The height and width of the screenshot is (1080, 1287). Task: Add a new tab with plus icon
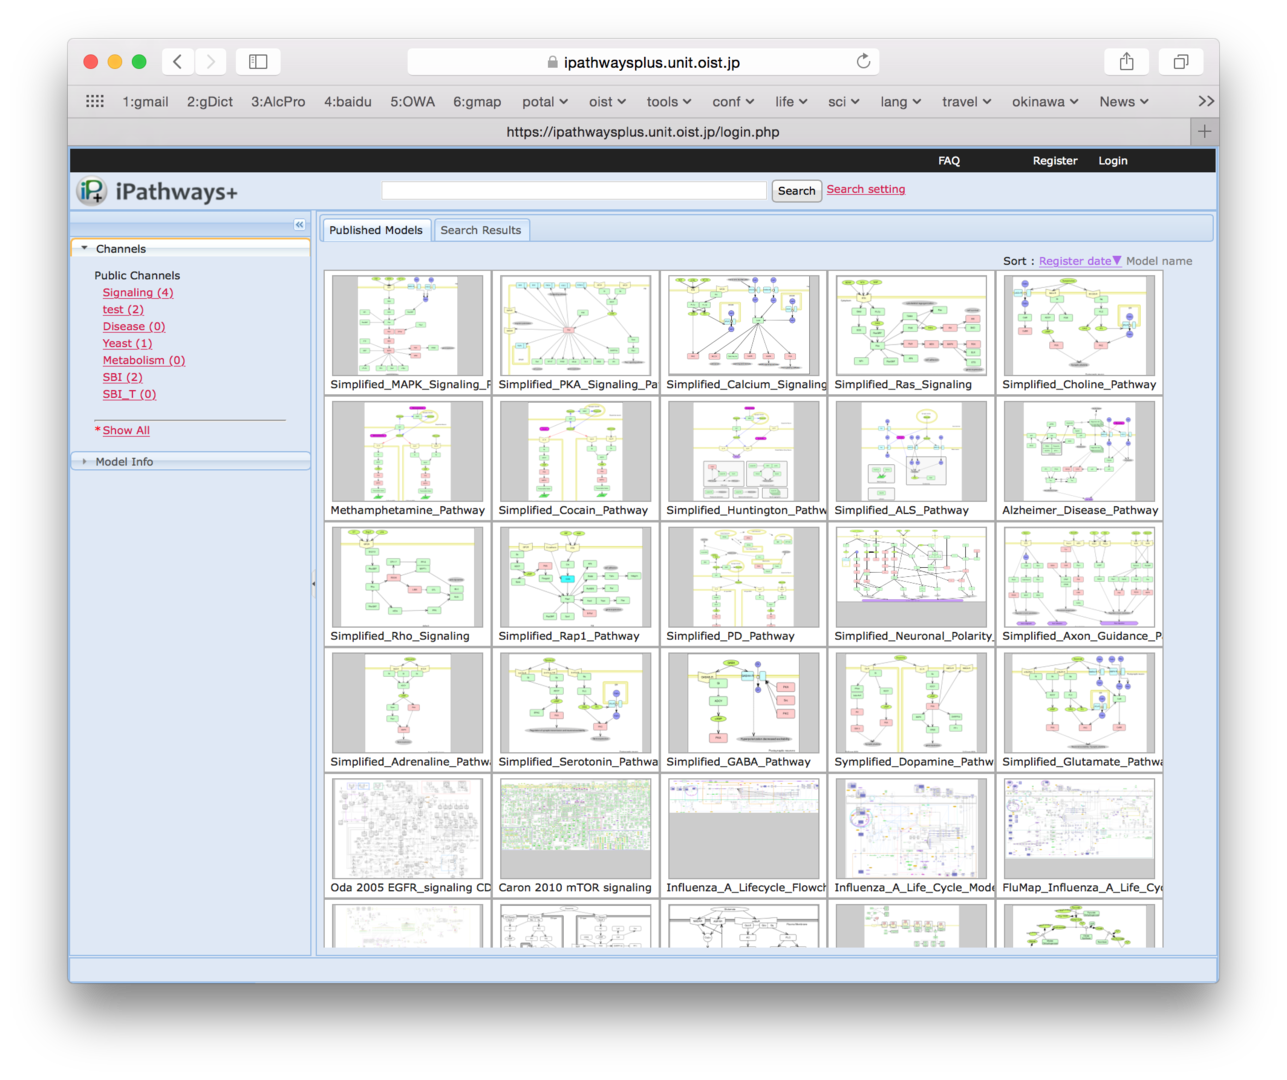click(x=1204, y=132)
